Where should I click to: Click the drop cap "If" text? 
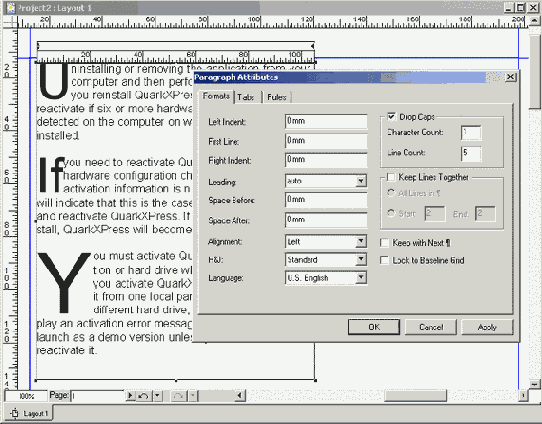point(51,175)
